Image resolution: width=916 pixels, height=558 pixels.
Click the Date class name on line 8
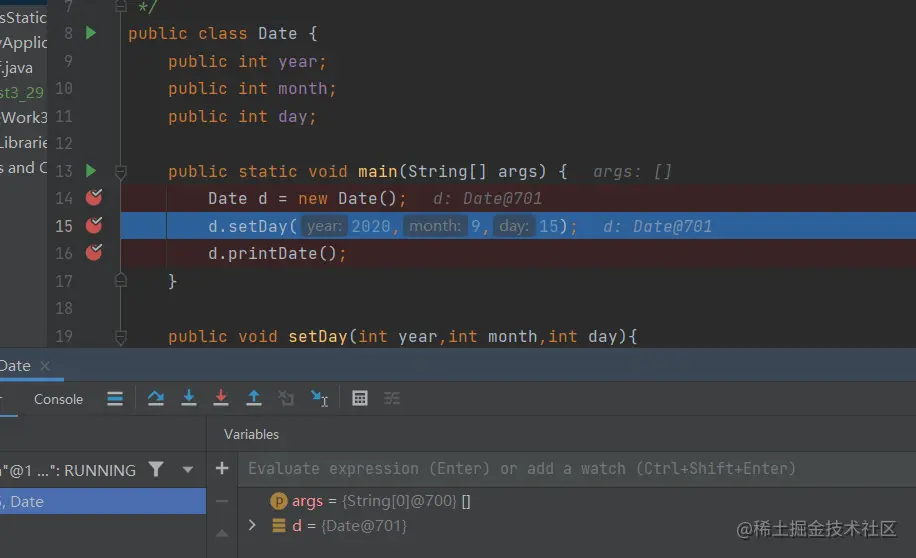[277, 33]
